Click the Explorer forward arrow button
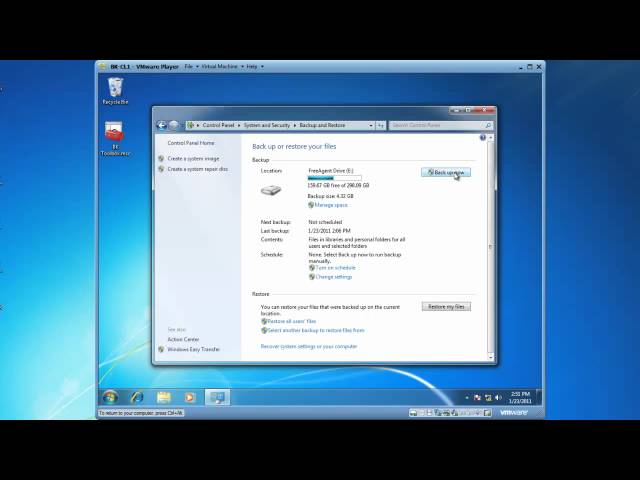The width and height of the screenshot is (640, 480). click(174, 125)
